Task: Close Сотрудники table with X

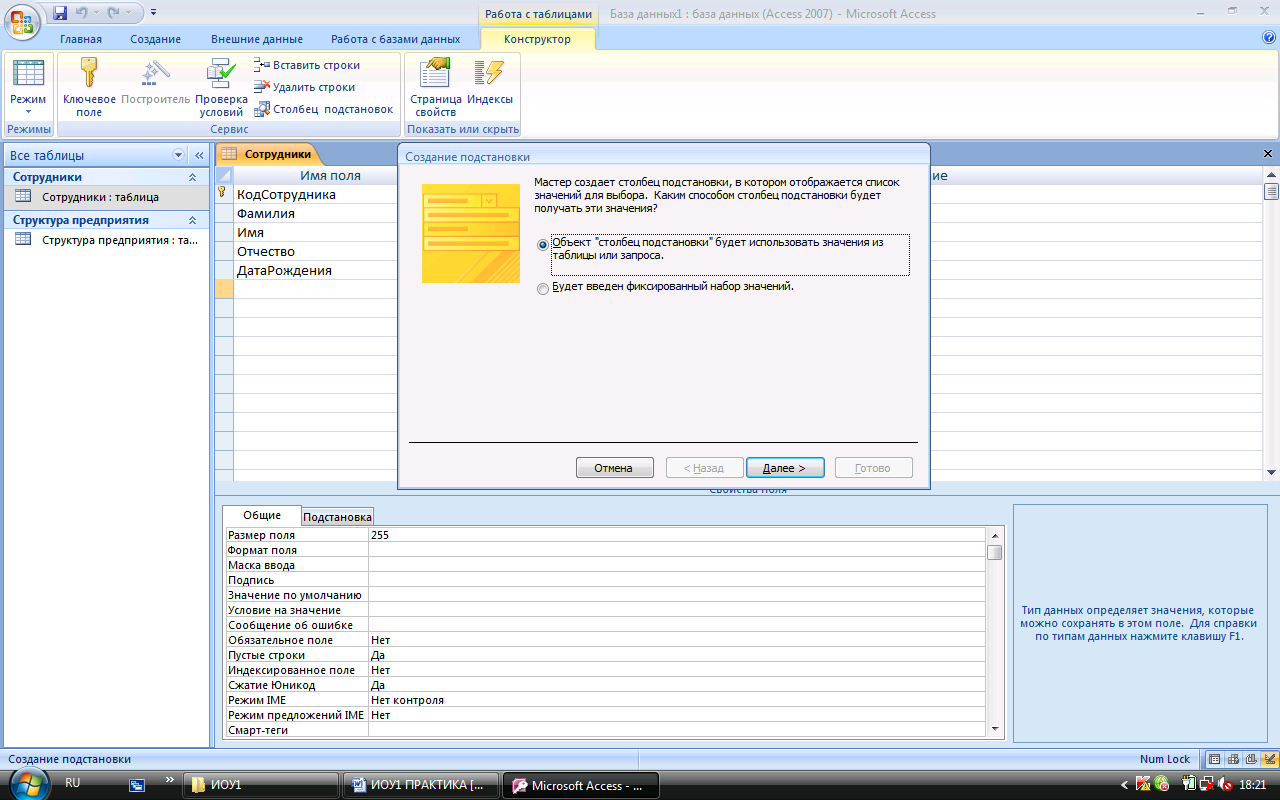Action: (1269, 154)
